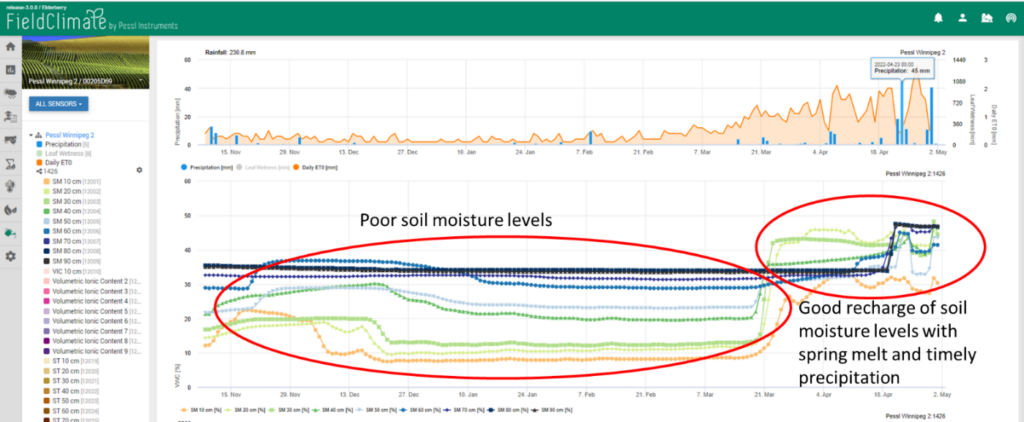Open the ALL SENSORS dropdown

coord(60,103)
